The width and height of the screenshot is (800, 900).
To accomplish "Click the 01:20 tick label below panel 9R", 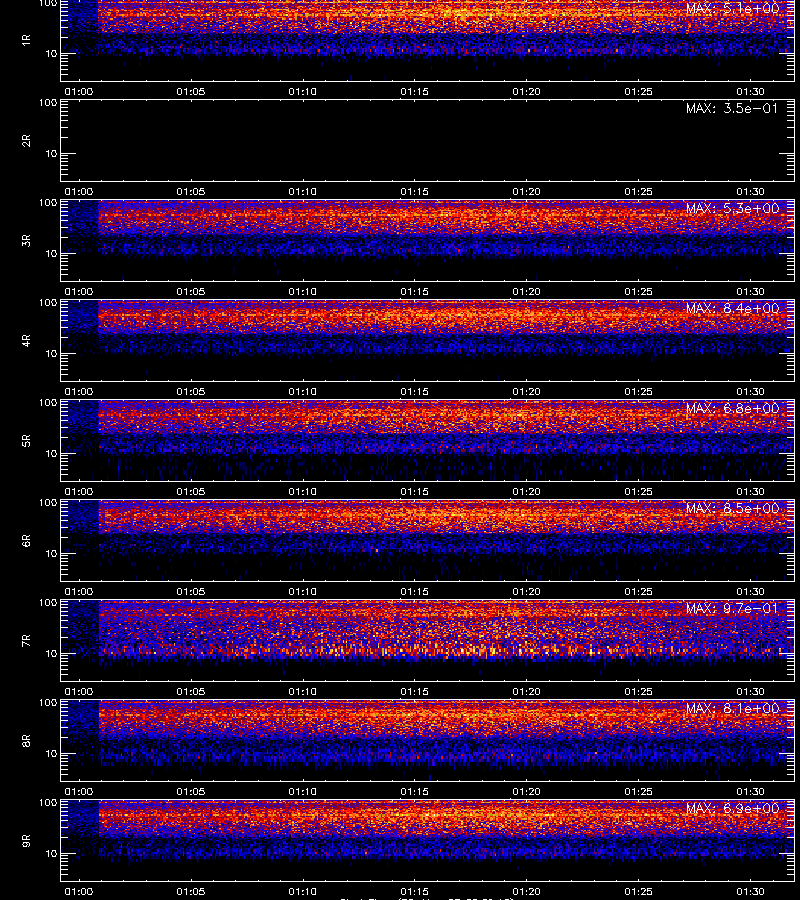I will pyautogui.click(x=526, y=891).
